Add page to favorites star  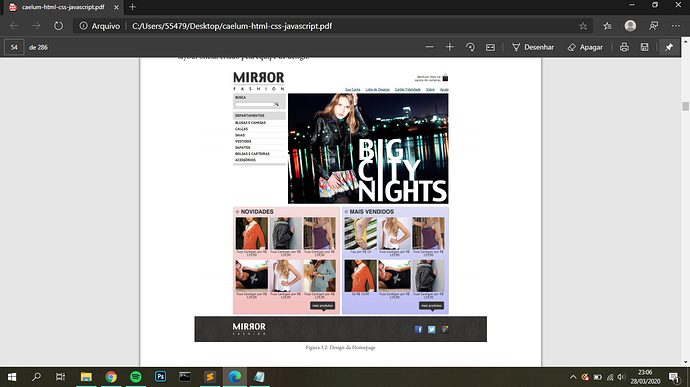[x=583, y=26]
